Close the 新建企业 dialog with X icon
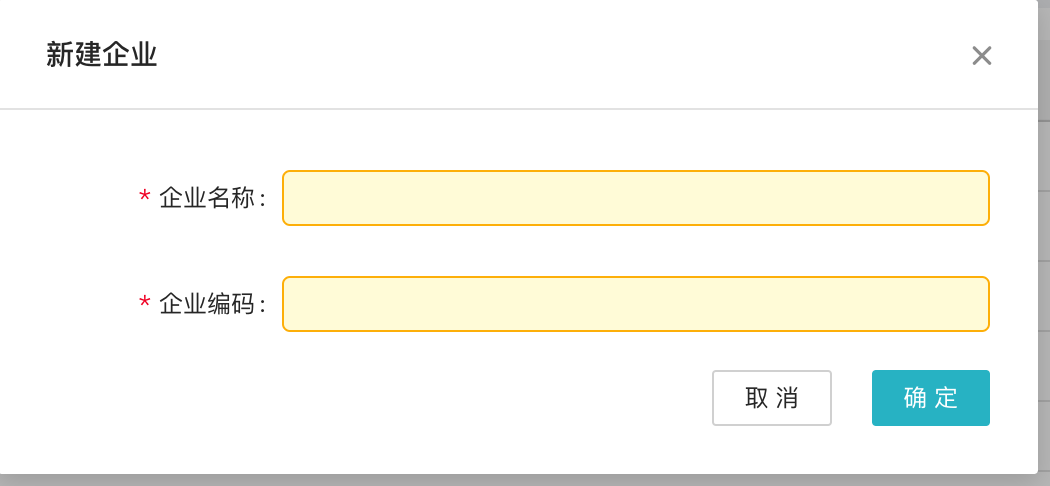This screenshot has height=486, width=1050. [981, 56]
